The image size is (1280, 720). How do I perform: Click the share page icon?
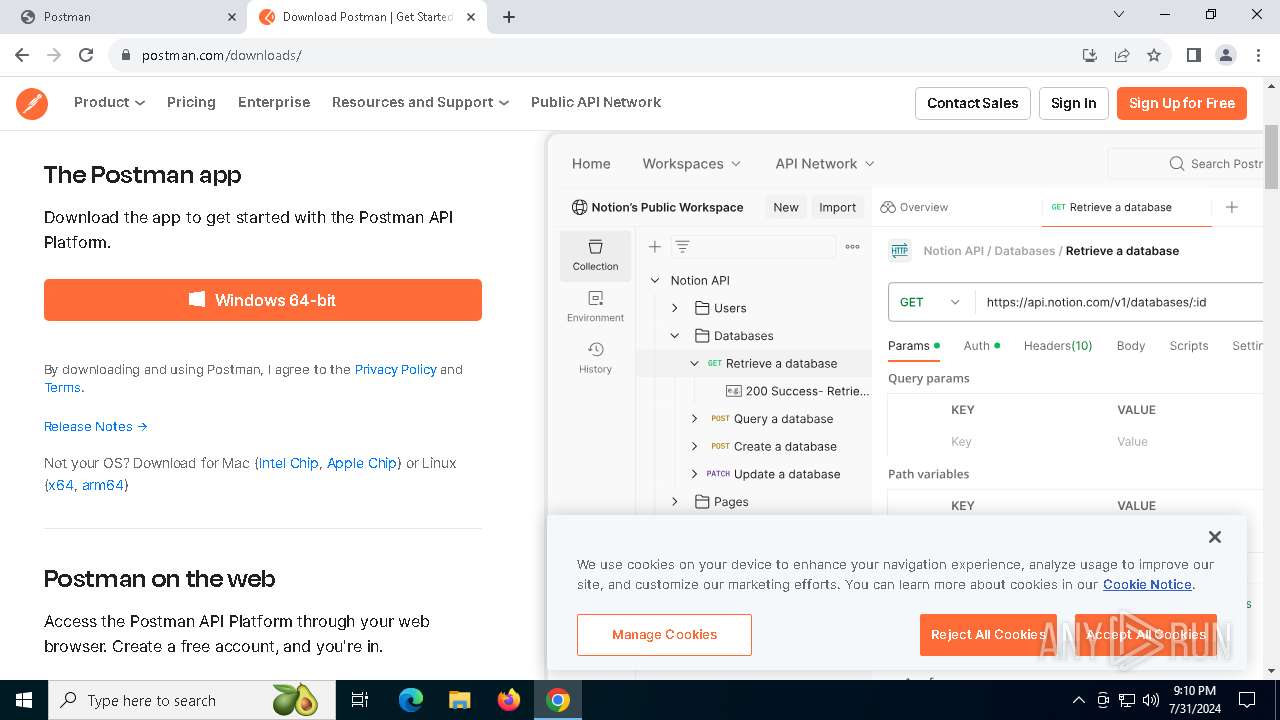point(1122,55)
